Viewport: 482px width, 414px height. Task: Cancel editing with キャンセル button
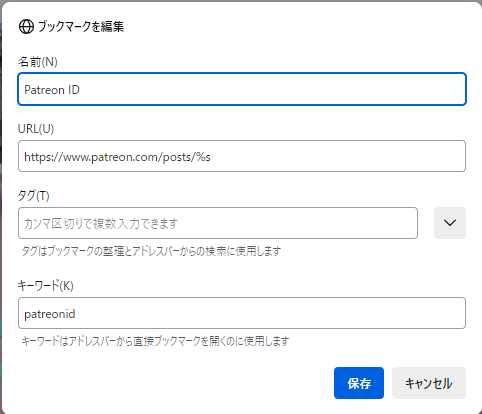(x=429, y=383)
